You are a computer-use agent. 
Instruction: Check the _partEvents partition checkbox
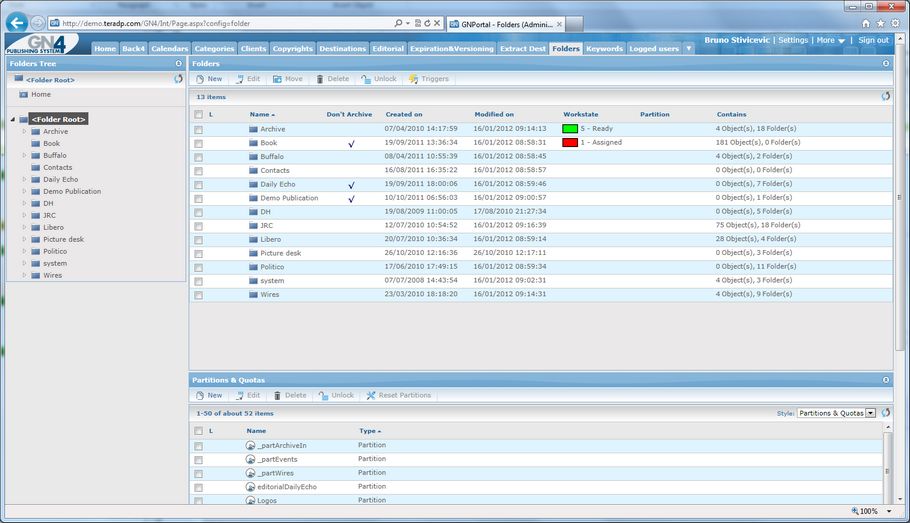coord(198,460)
